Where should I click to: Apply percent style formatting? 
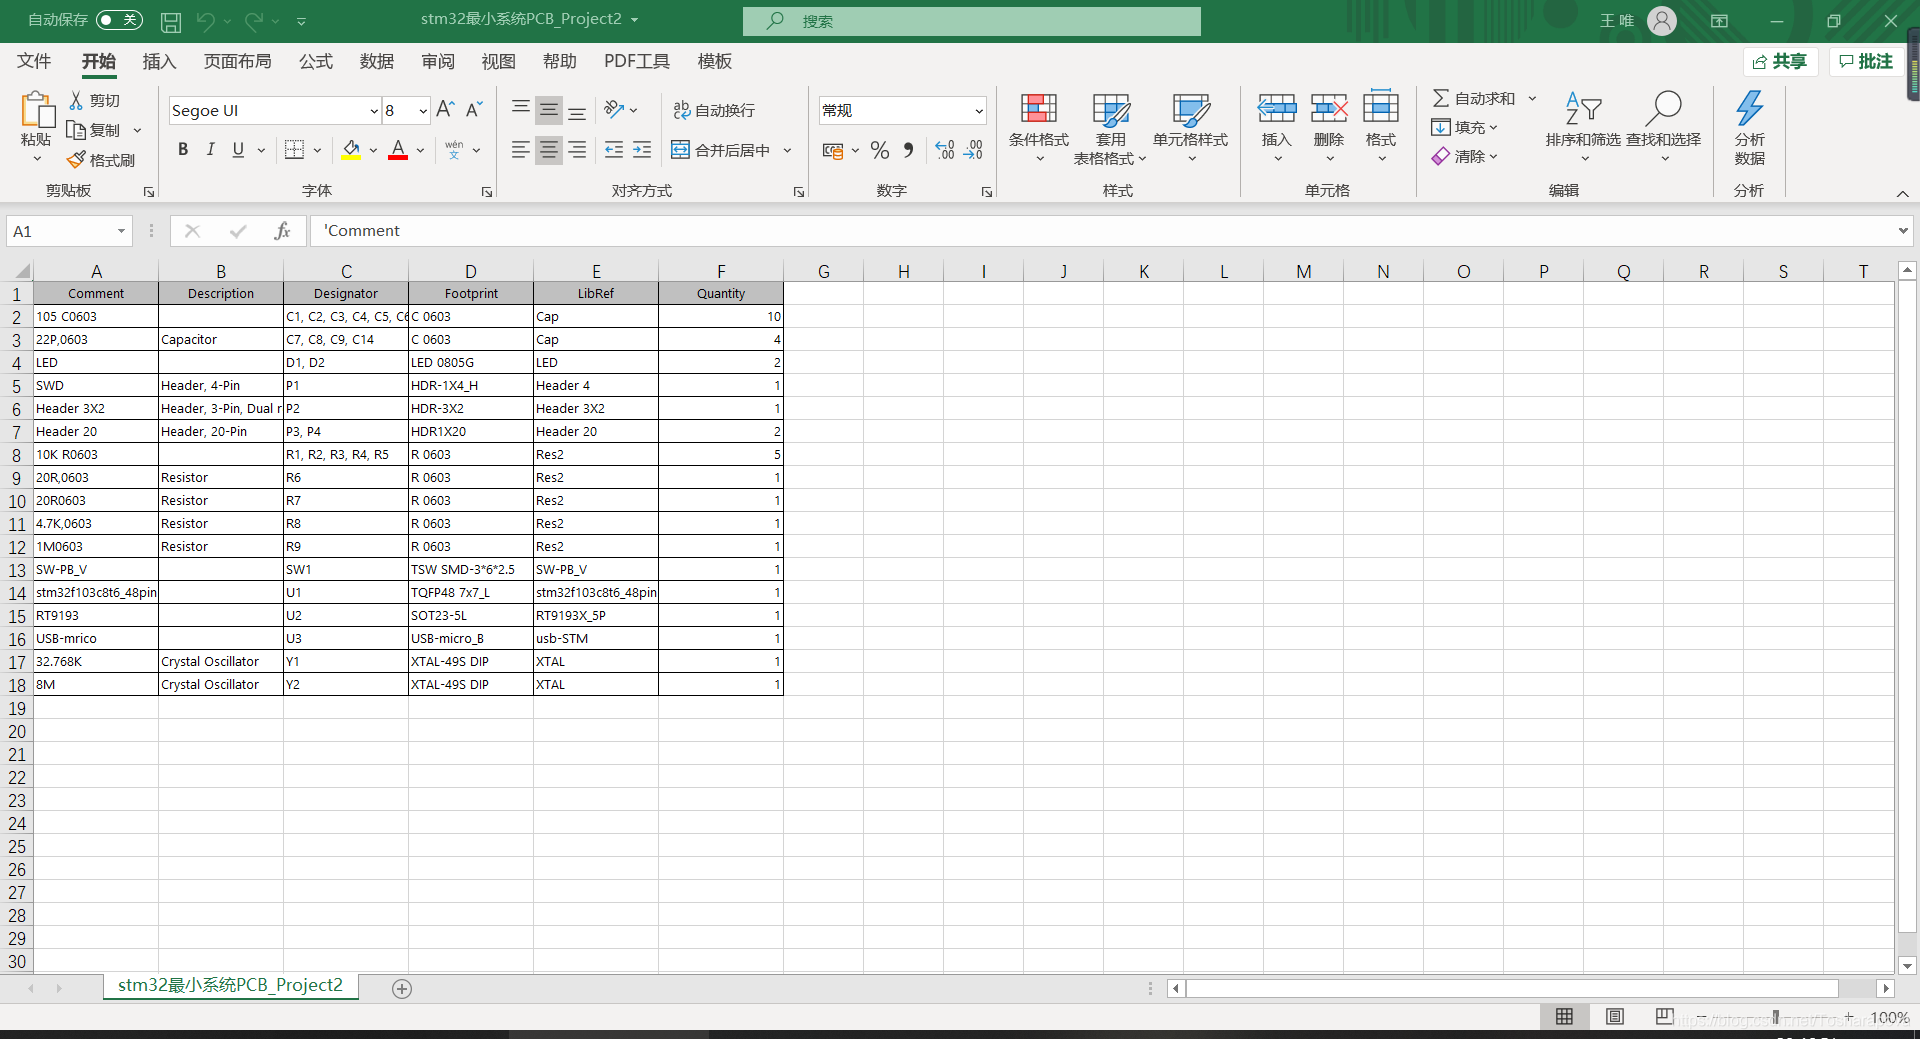point(880,150)
